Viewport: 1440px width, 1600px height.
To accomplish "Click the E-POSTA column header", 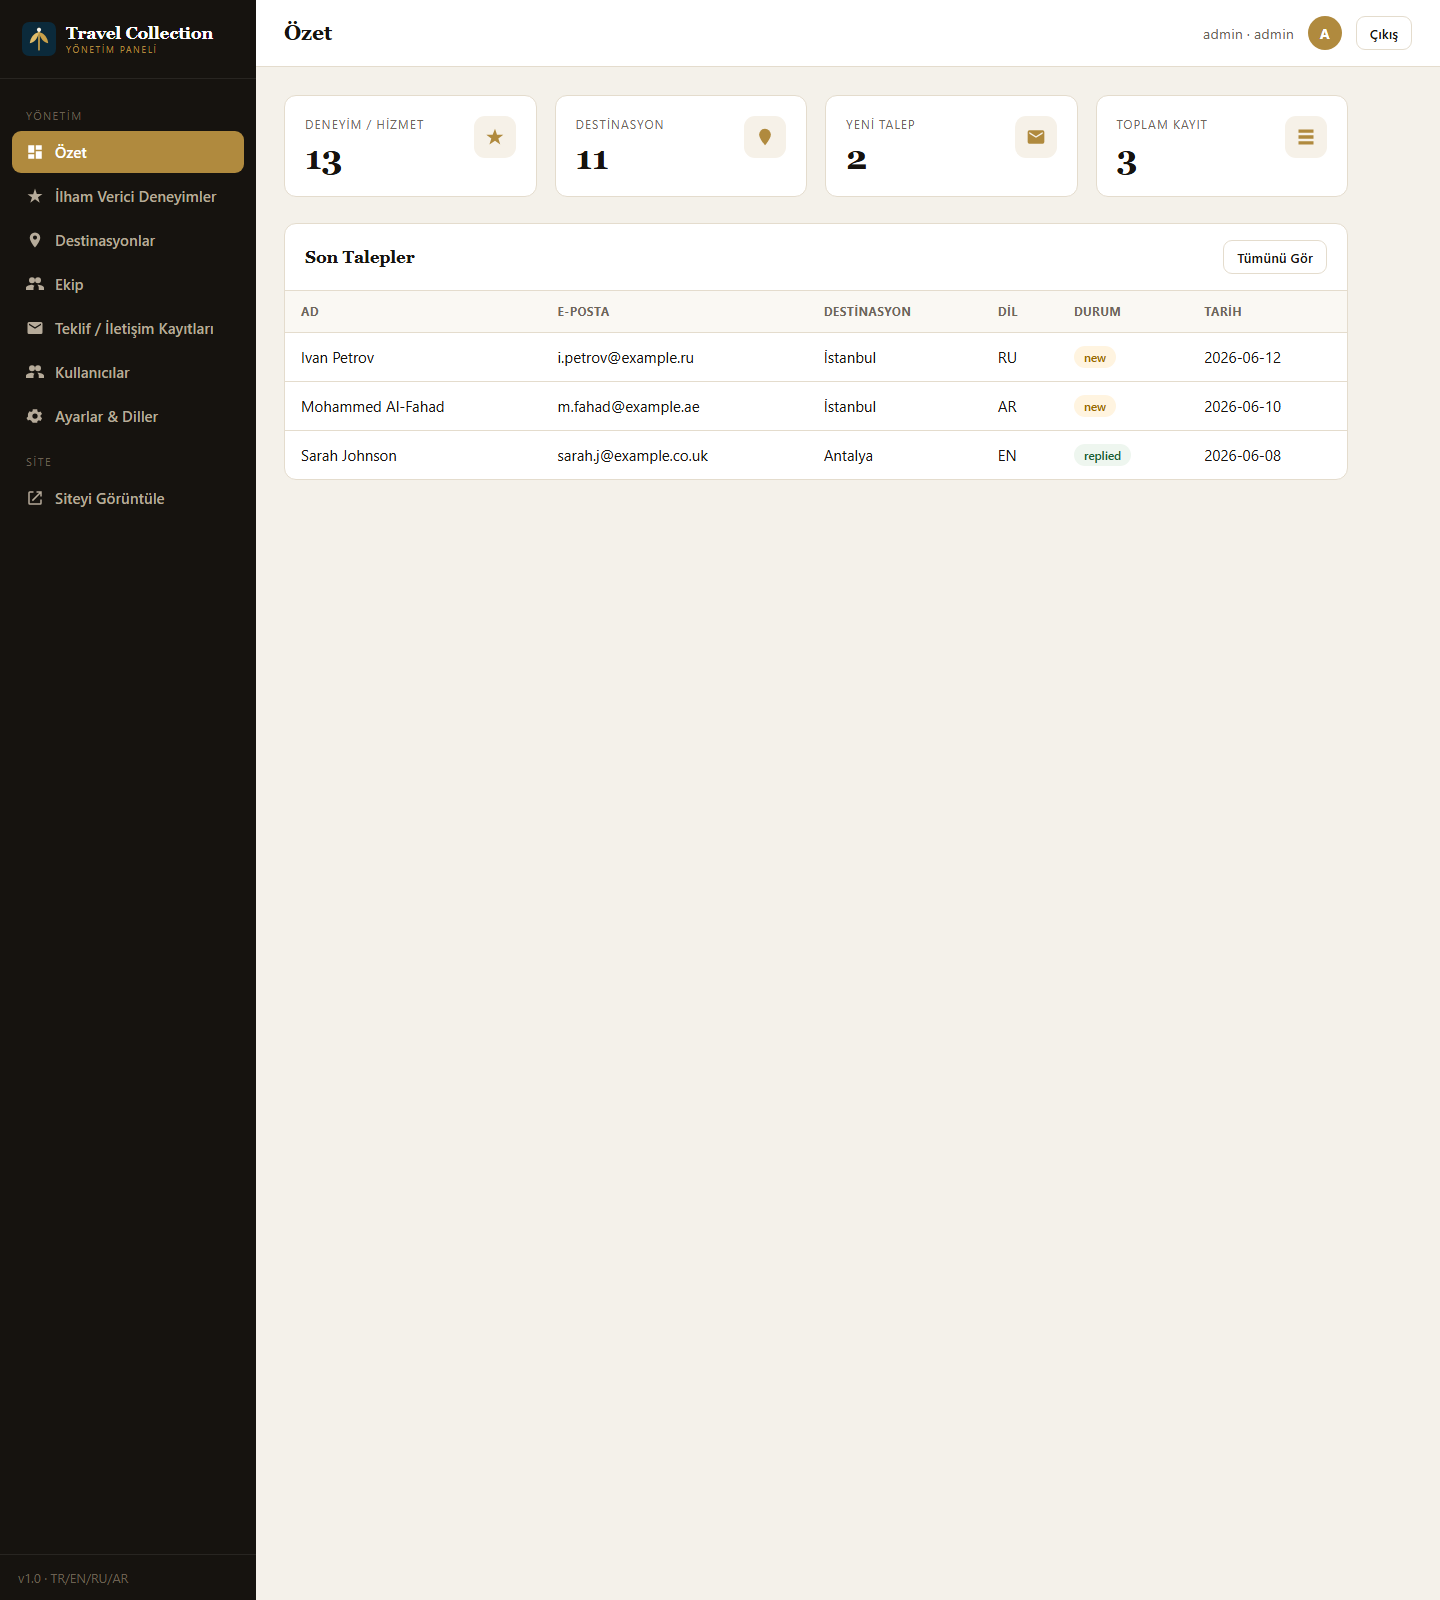I will (x=583, y=312).
